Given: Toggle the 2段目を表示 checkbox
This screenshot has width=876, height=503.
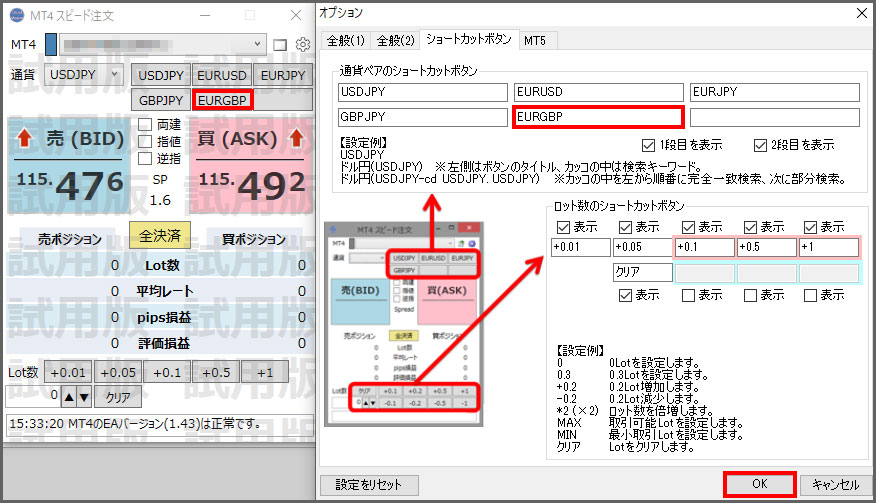Looking at the screenshot, I should click(760, 145).
